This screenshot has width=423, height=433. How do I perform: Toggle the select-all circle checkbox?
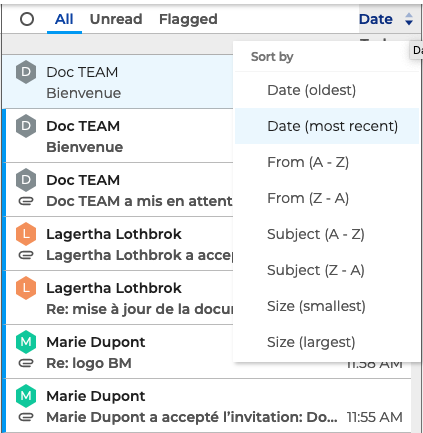pos(27,19)
